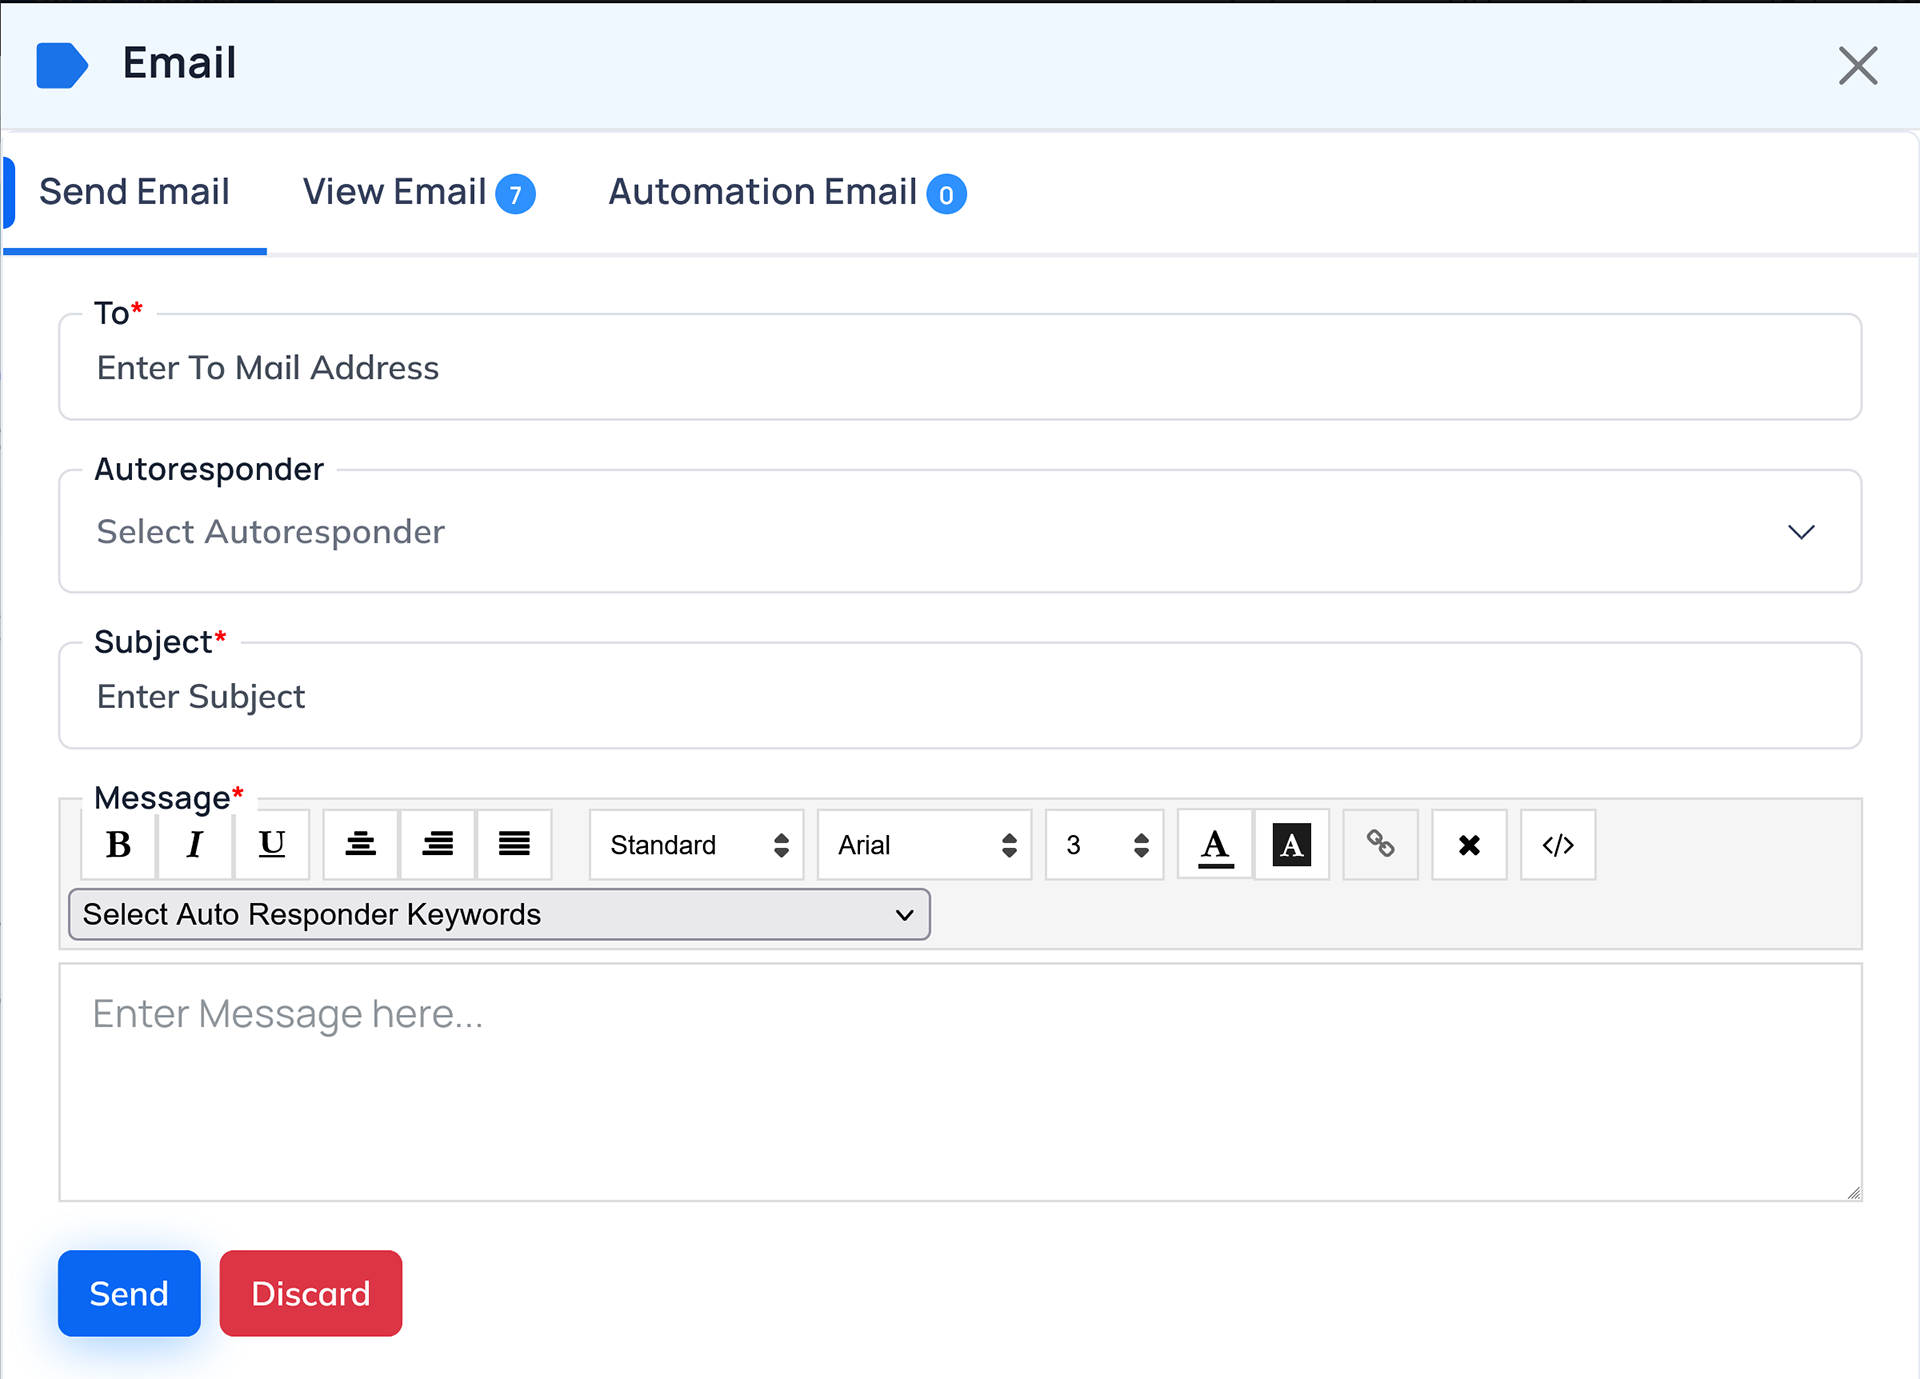This screenshot has width=1920, height=1379.
Task: Insert a hyperlink using the link icon
Action: pyautogui.click(x=1380, y=845)
